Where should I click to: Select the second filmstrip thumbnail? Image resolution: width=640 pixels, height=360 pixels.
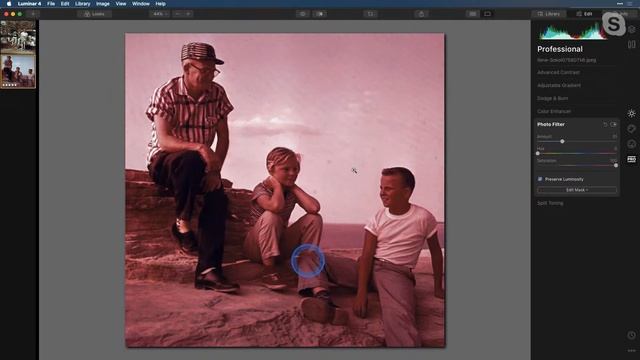click(18, 71)
